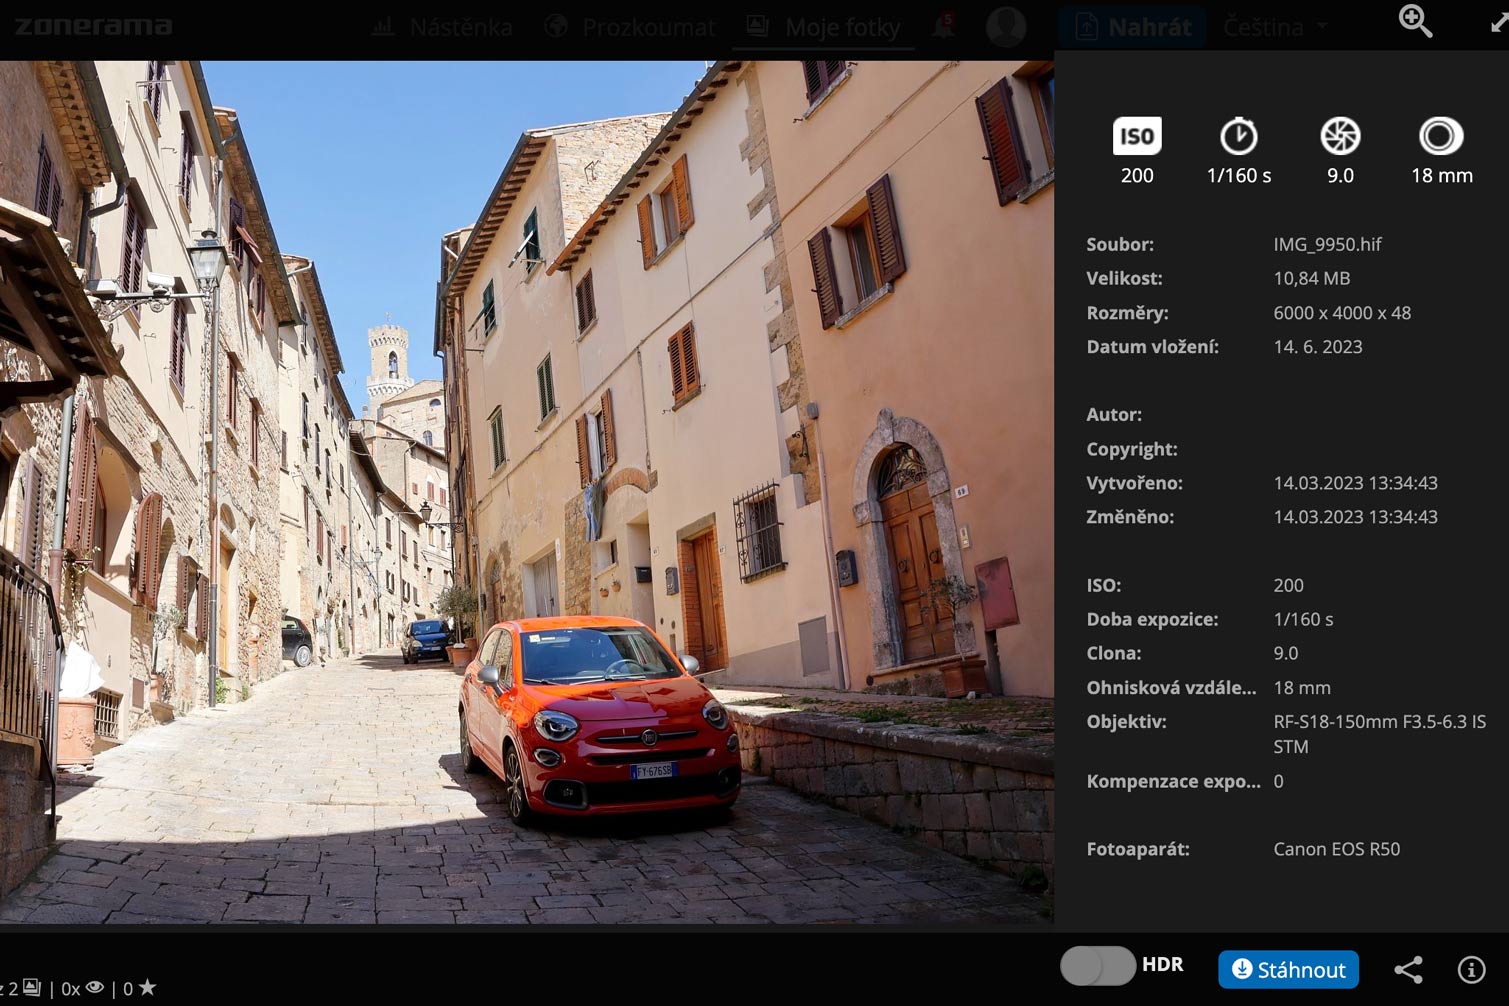Click the zonerama logo
This screenshot has width=1509, height=1006.
tap(93, 26)
